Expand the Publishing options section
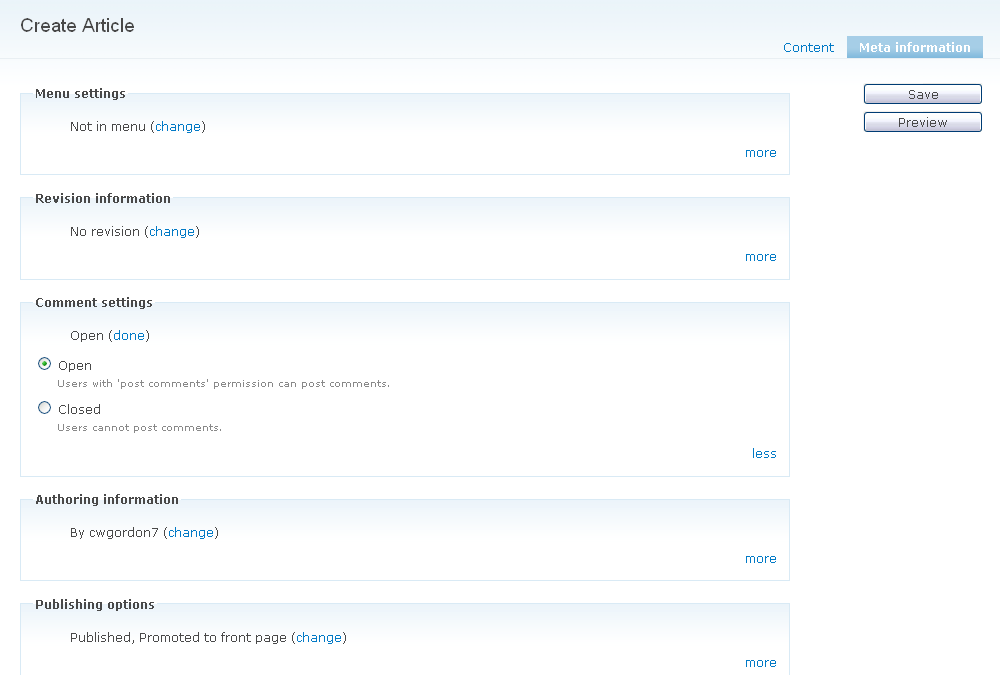The width and height of the screenshot is (1000, 675). click(x=761, y=662)
